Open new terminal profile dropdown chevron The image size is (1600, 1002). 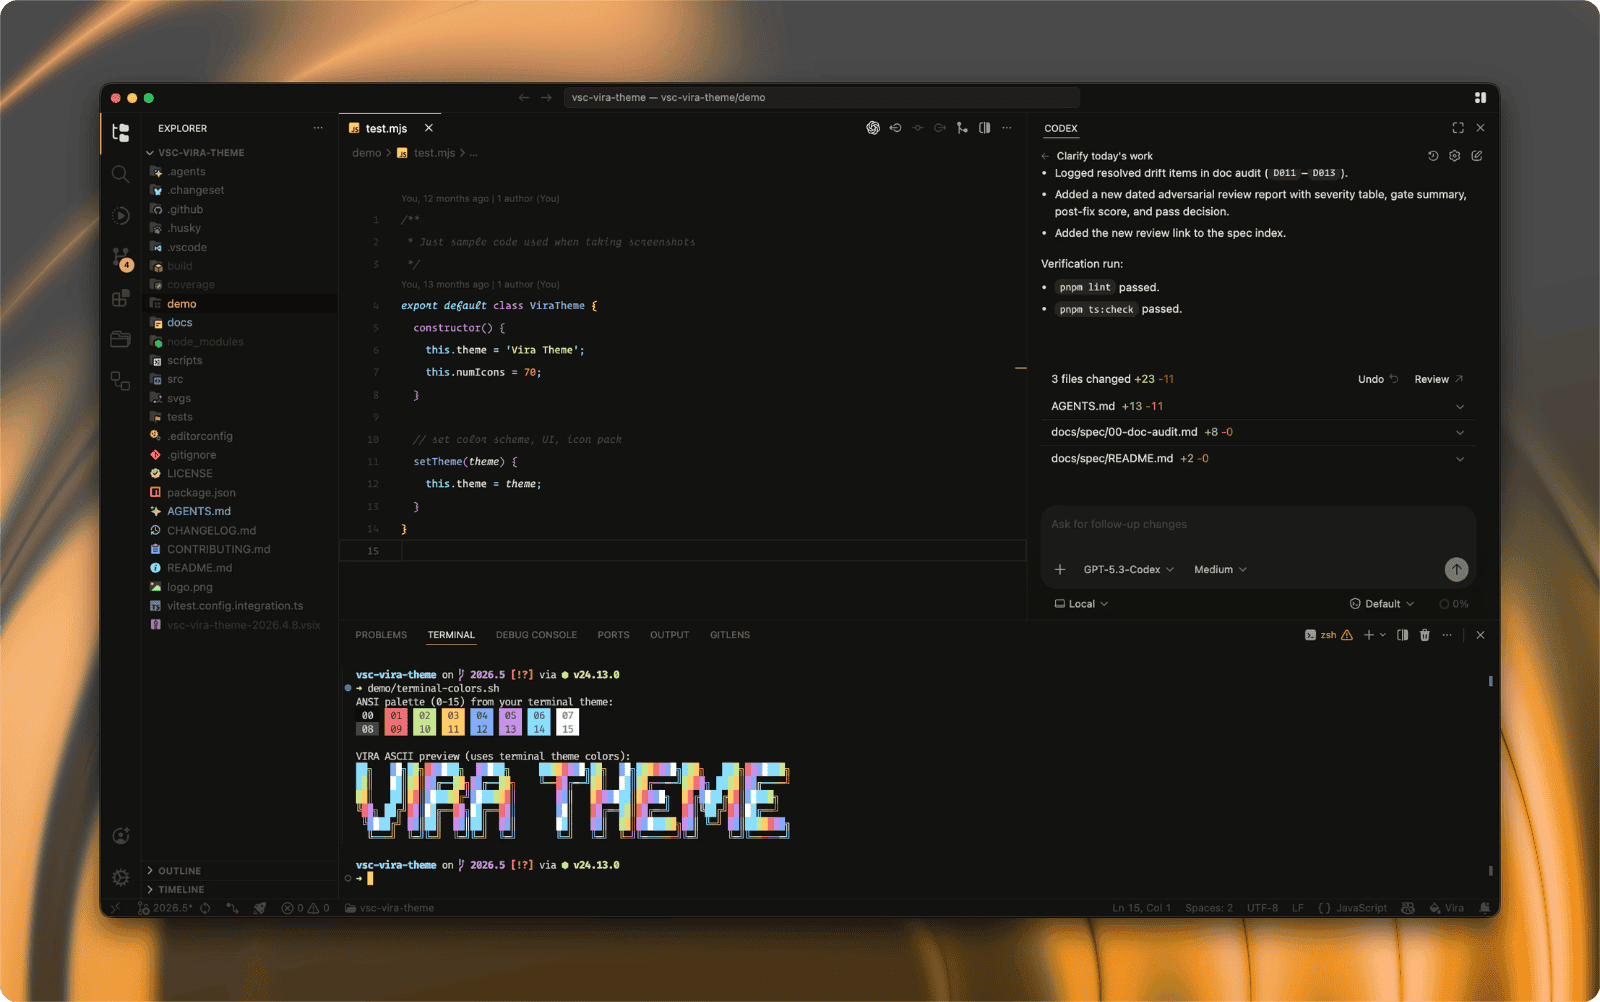[1383, 635]
